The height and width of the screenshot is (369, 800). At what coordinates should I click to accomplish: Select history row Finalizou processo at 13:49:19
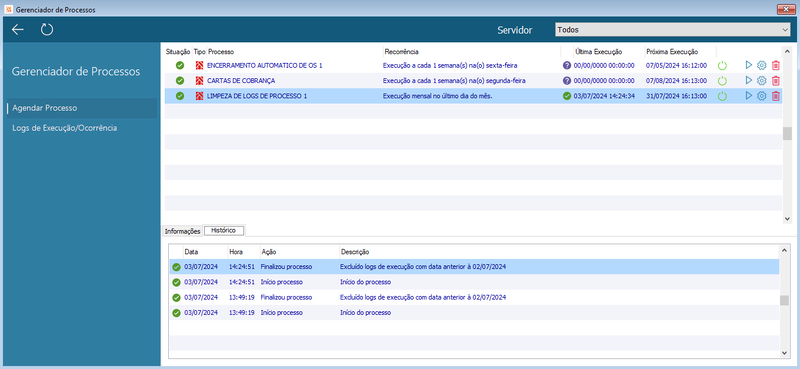coord(474,297)
